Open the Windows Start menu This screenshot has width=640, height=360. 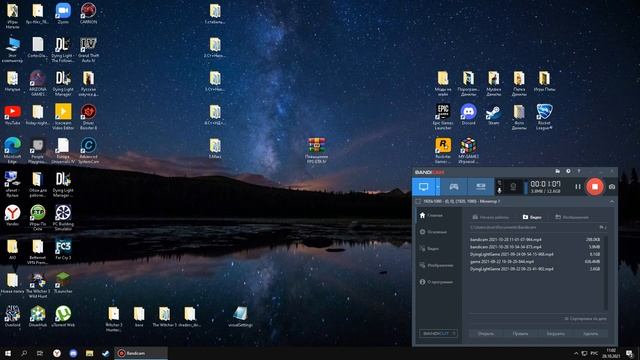pyautogui.click(x=8, y=353)
